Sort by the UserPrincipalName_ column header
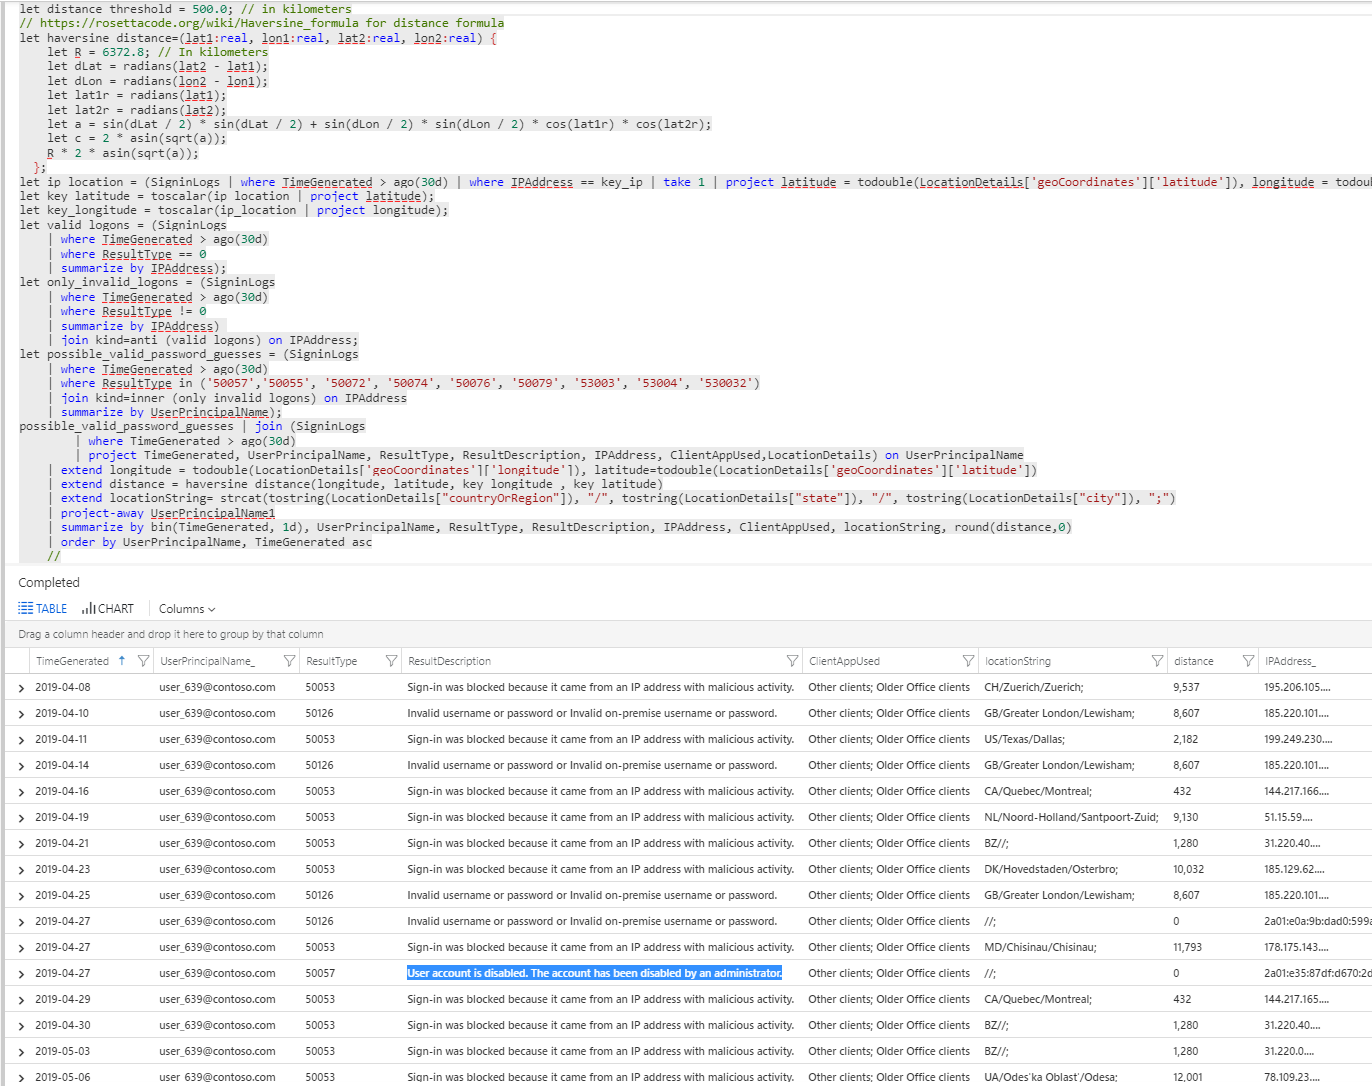 click(207, 661)
